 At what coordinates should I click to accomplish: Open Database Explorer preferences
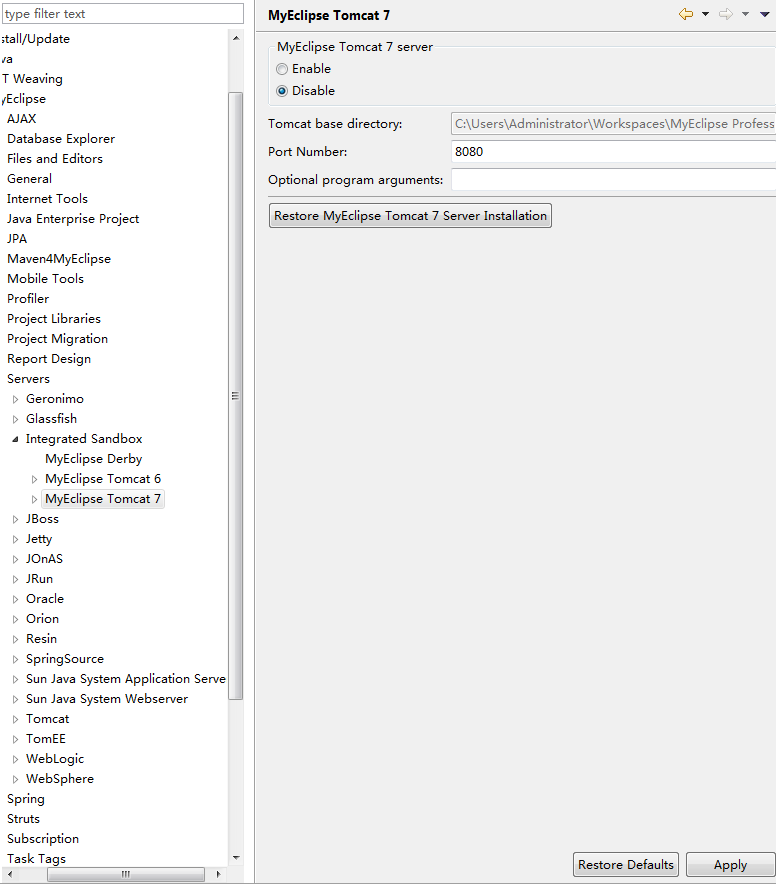[x=61, y=139]
